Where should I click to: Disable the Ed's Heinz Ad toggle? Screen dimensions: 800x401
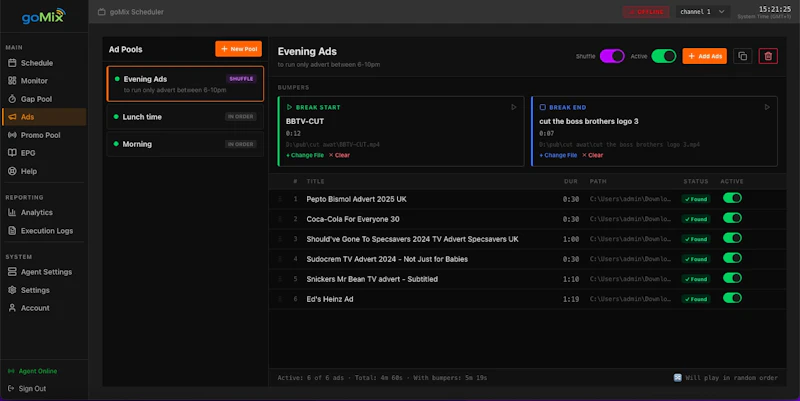(732, 298)
